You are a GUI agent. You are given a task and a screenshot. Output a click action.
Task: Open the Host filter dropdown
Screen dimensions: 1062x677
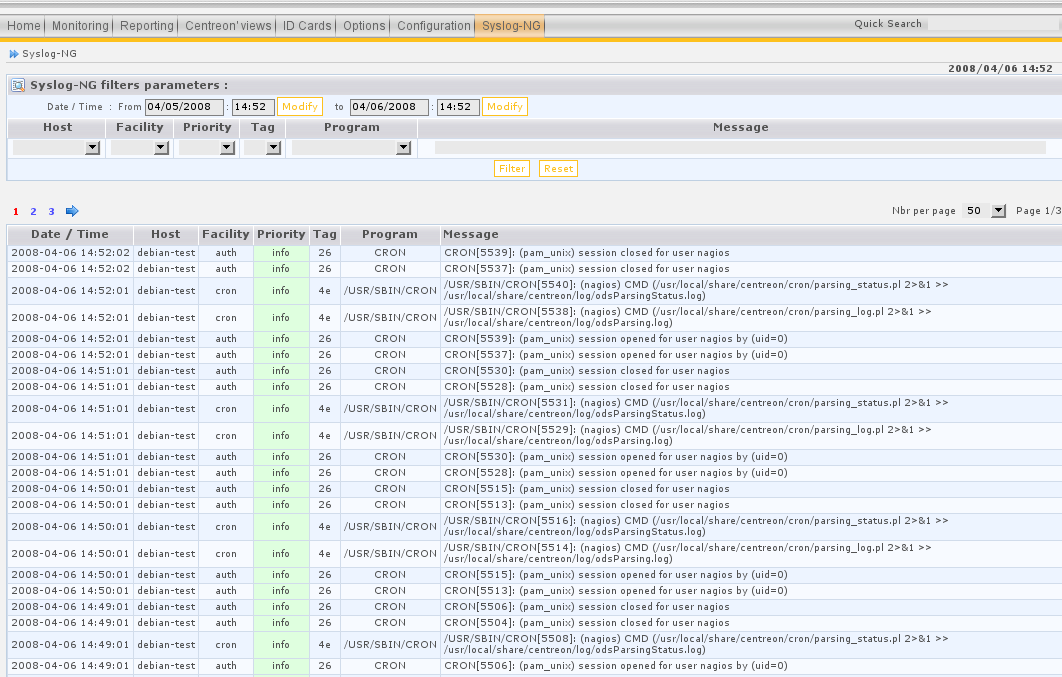point(57,148)
